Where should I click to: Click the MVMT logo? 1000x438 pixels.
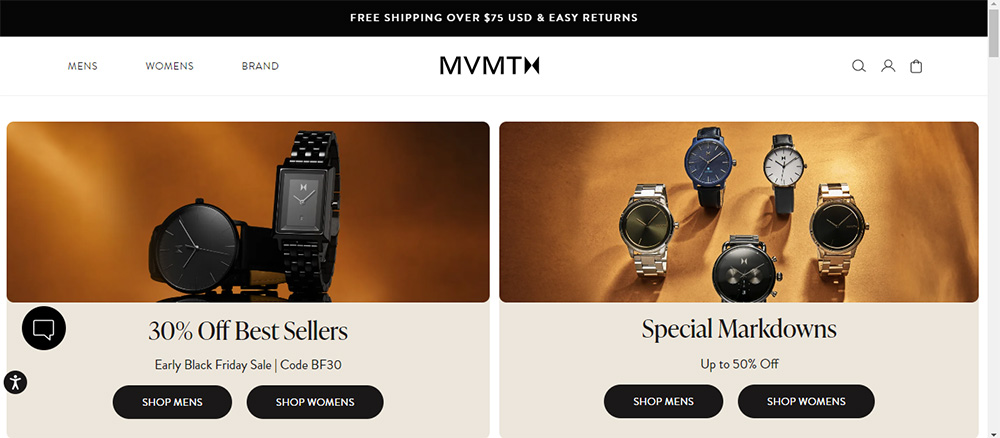click(489, 66)
